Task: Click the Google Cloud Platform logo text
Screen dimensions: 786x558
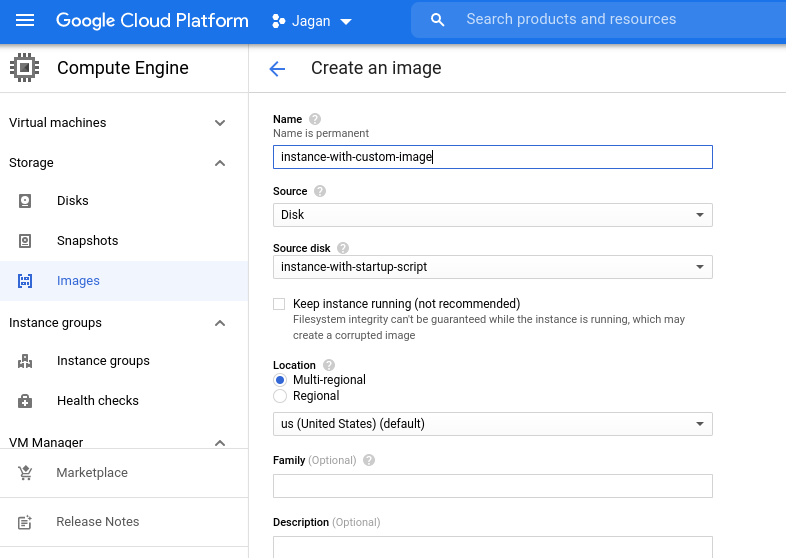Action: [152, 21]
